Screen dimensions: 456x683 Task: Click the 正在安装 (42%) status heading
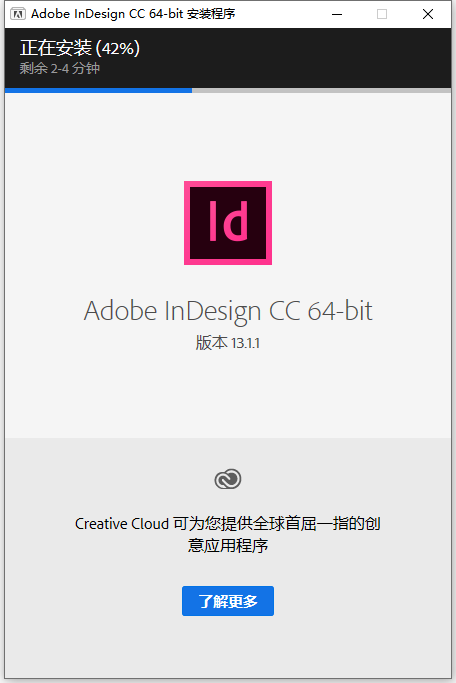80,48
